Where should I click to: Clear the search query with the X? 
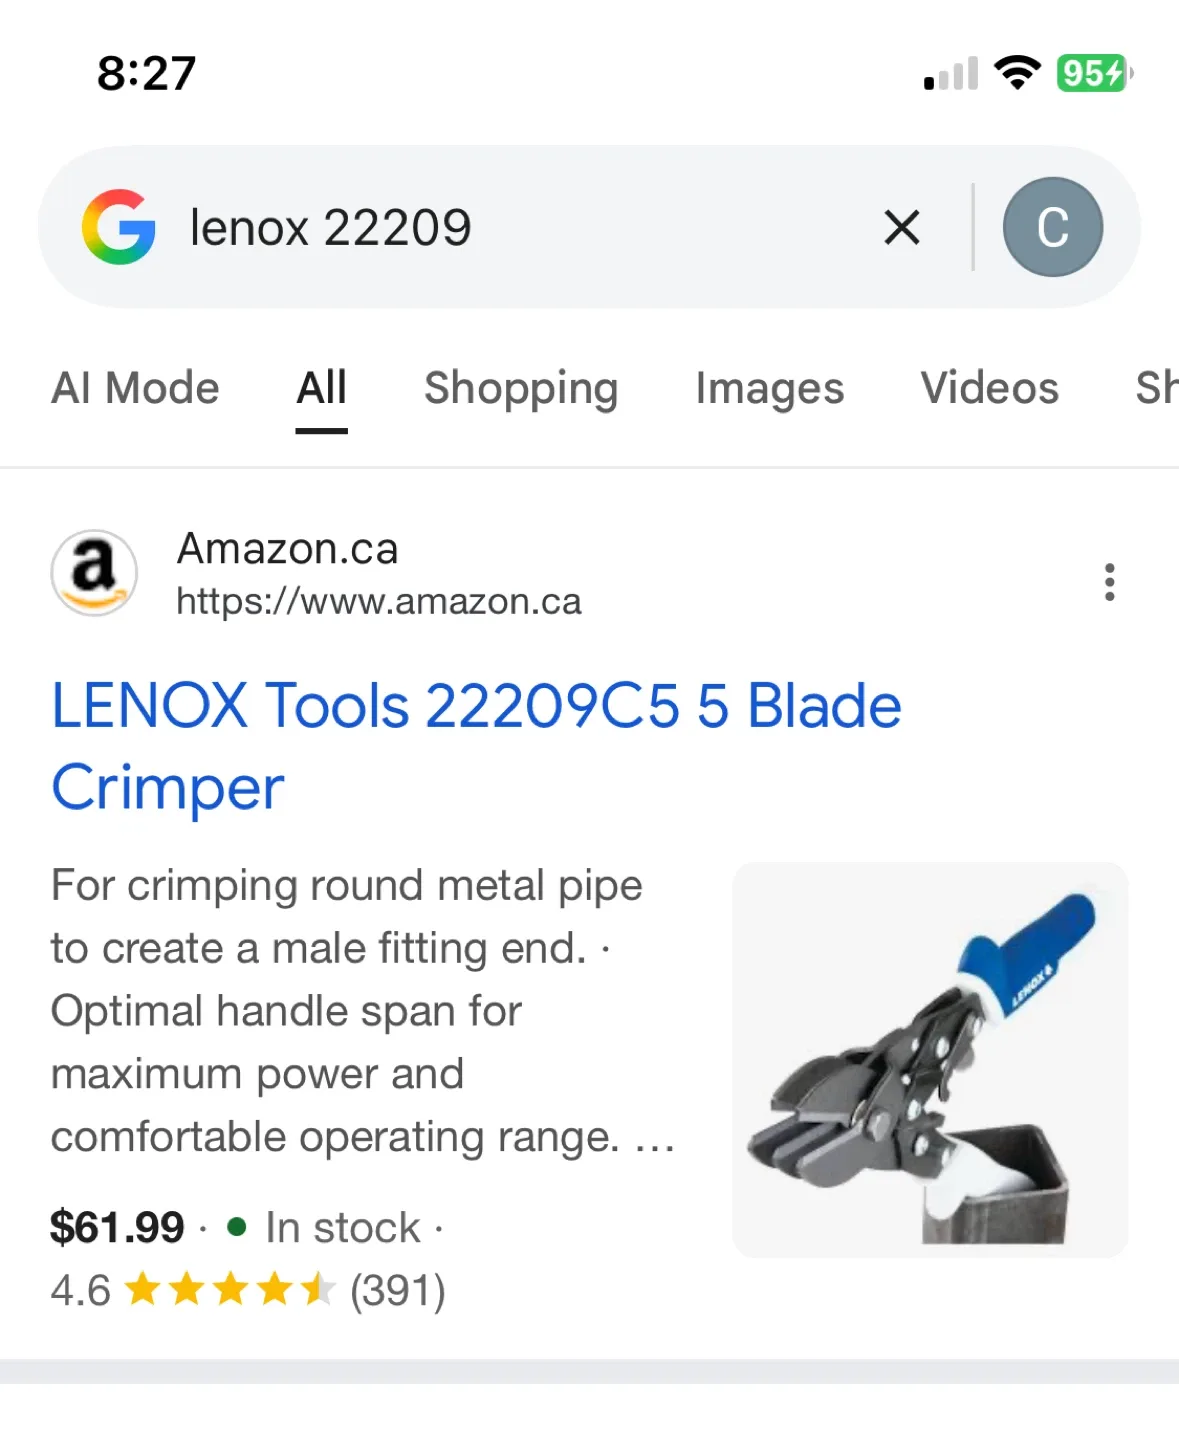point(901,227)
